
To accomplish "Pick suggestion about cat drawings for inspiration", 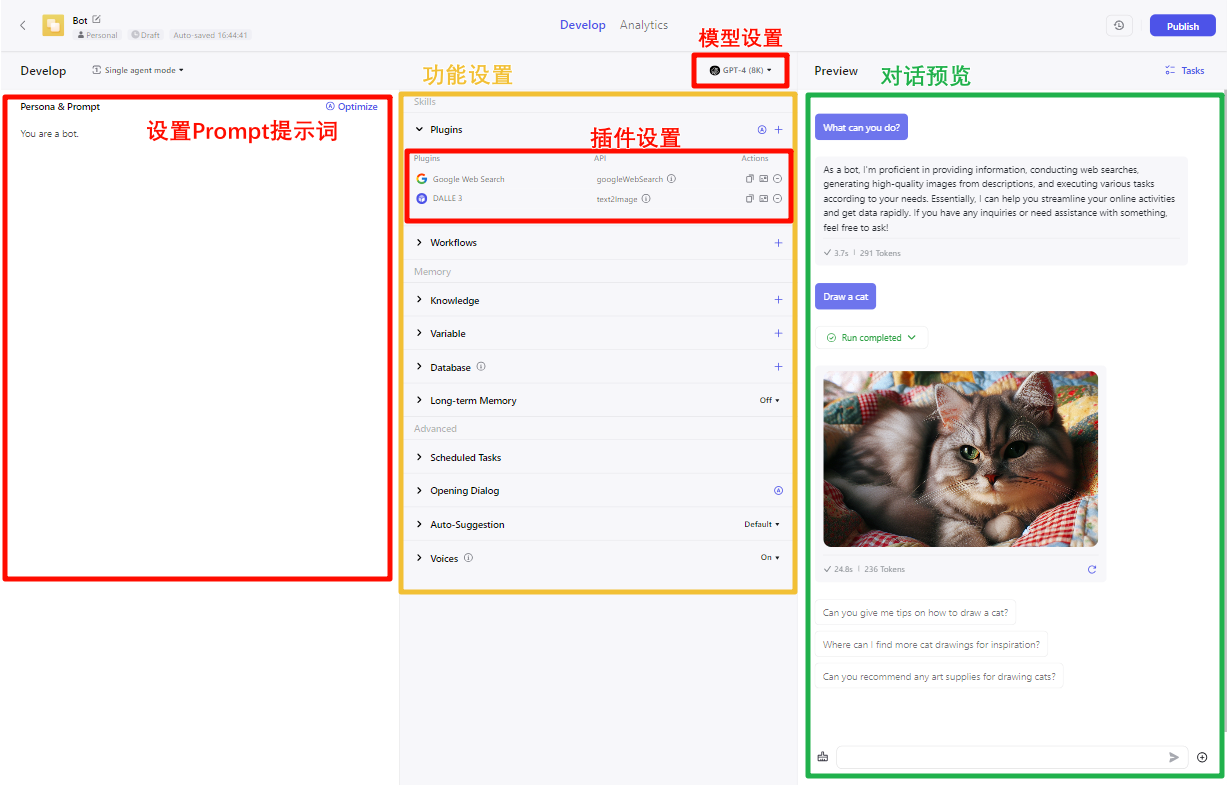I will pyautogui.click(x=931, y=645).
